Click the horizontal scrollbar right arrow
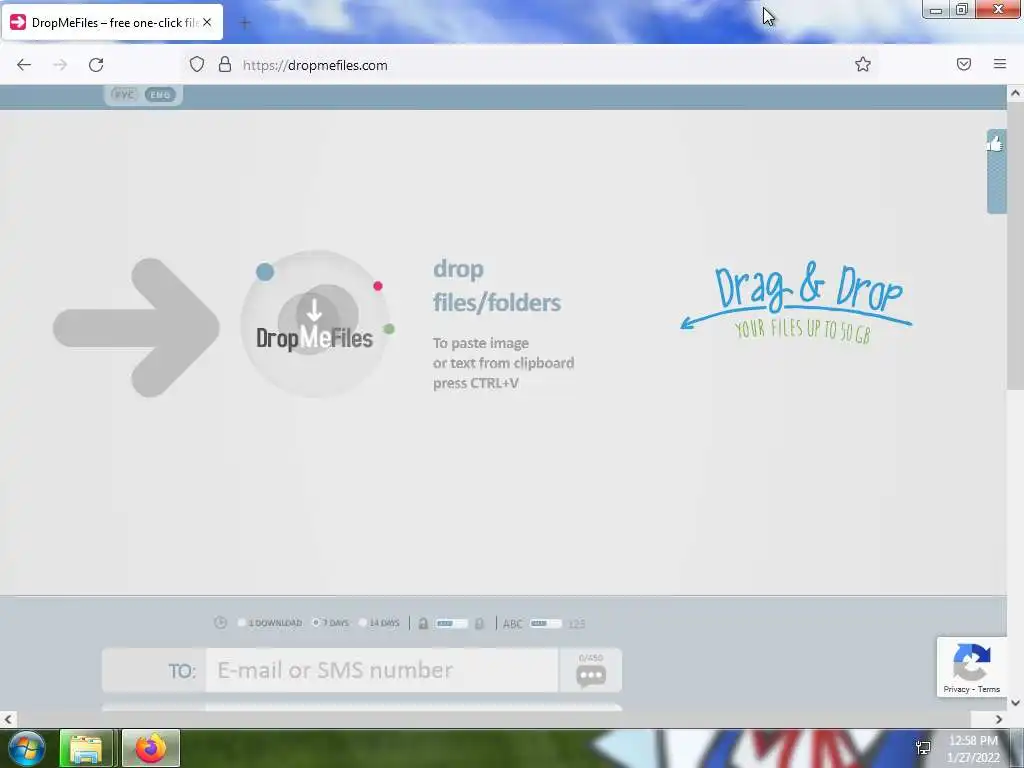 pyautogui.click(x=999, y=719)
